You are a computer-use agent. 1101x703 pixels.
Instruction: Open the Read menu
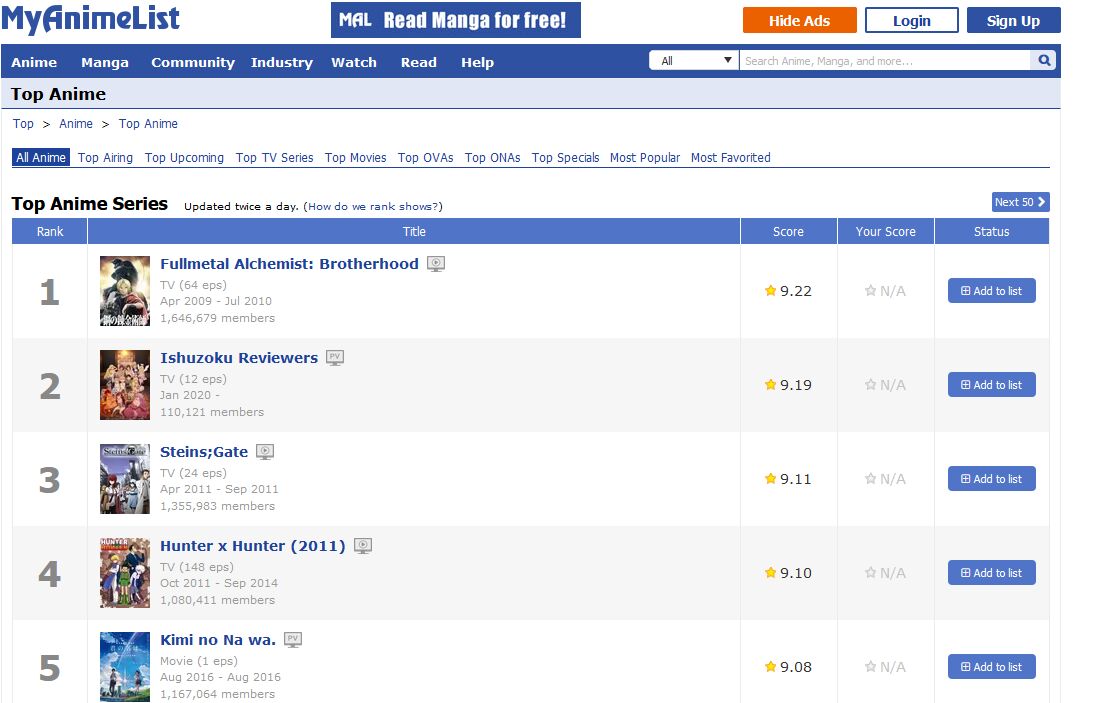click(418, 63)
